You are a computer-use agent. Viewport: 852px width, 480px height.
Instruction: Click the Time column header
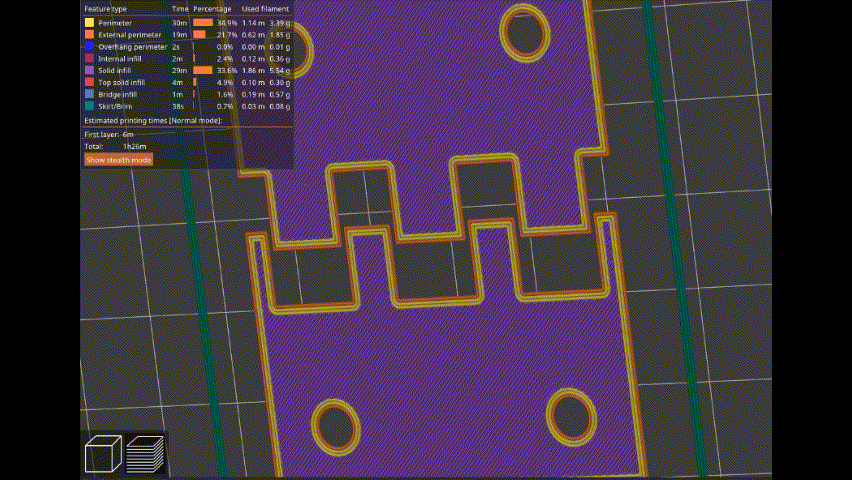pyautogui.click(x=180, y=8)
